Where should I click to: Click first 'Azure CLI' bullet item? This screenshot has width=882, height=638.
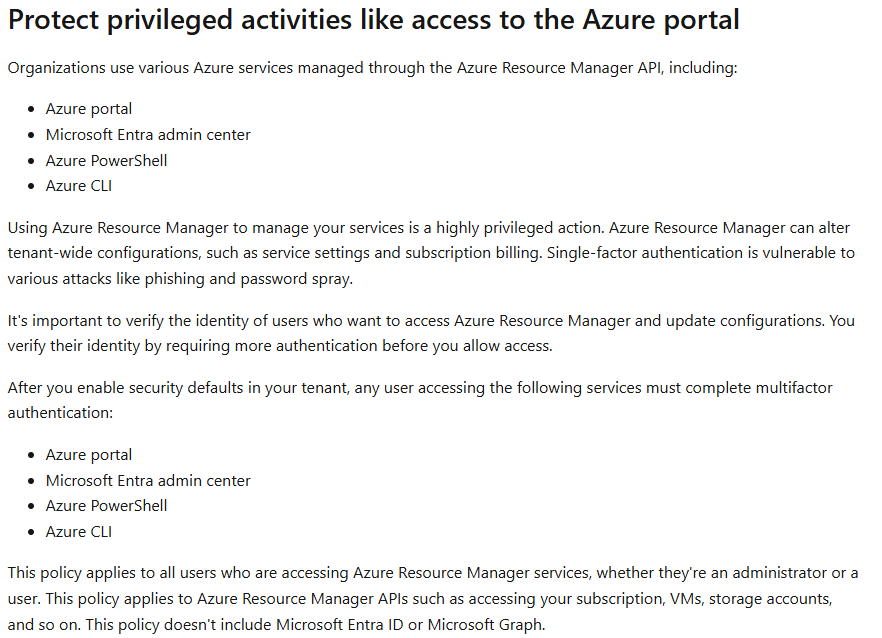(79, 186)
